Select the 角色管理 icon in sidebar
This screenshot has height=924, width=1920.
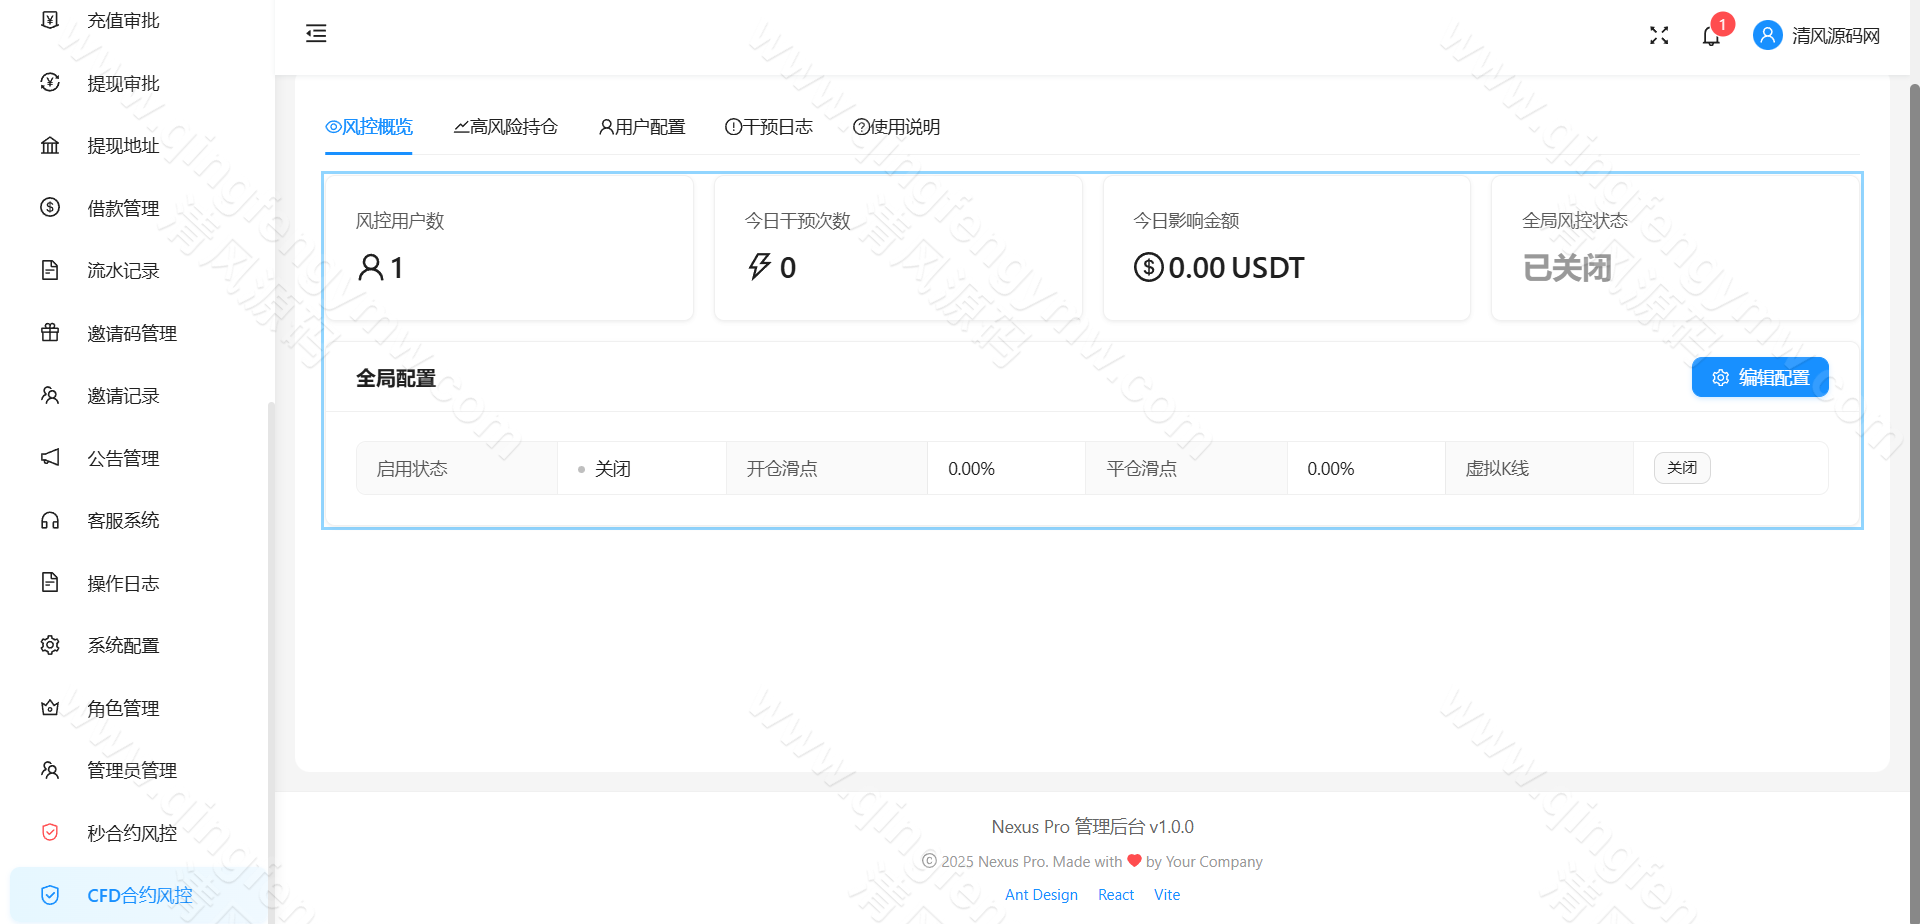(50, 708)
